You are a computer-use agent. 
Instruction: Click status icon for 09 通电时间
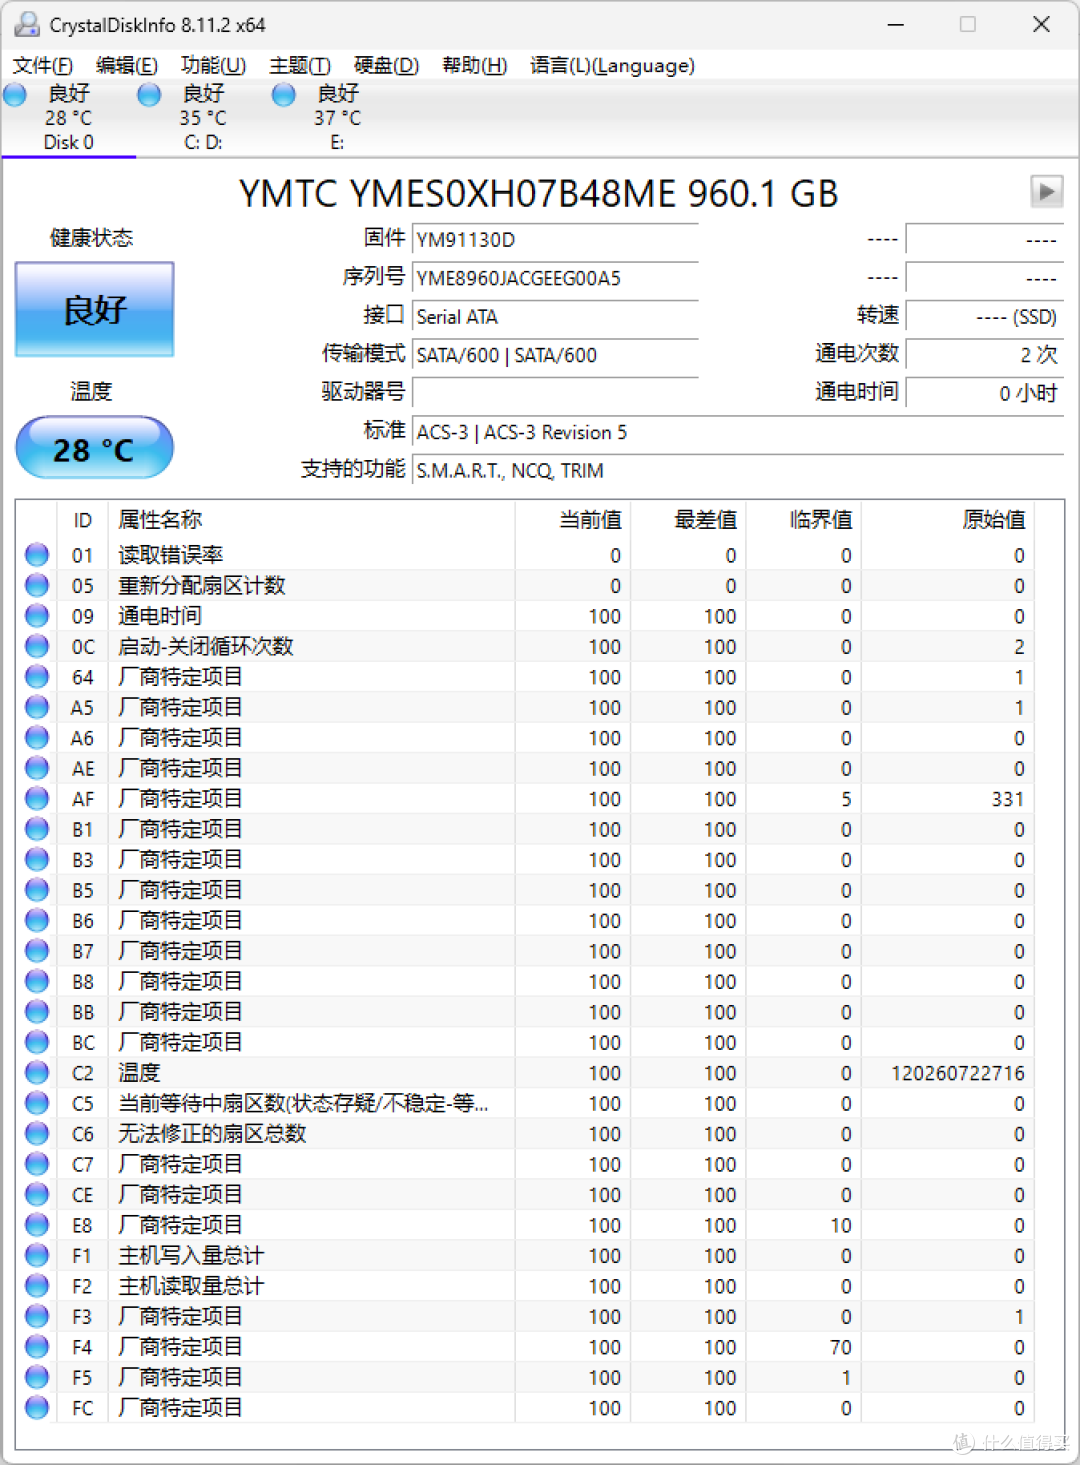click(x=37, y=615)
